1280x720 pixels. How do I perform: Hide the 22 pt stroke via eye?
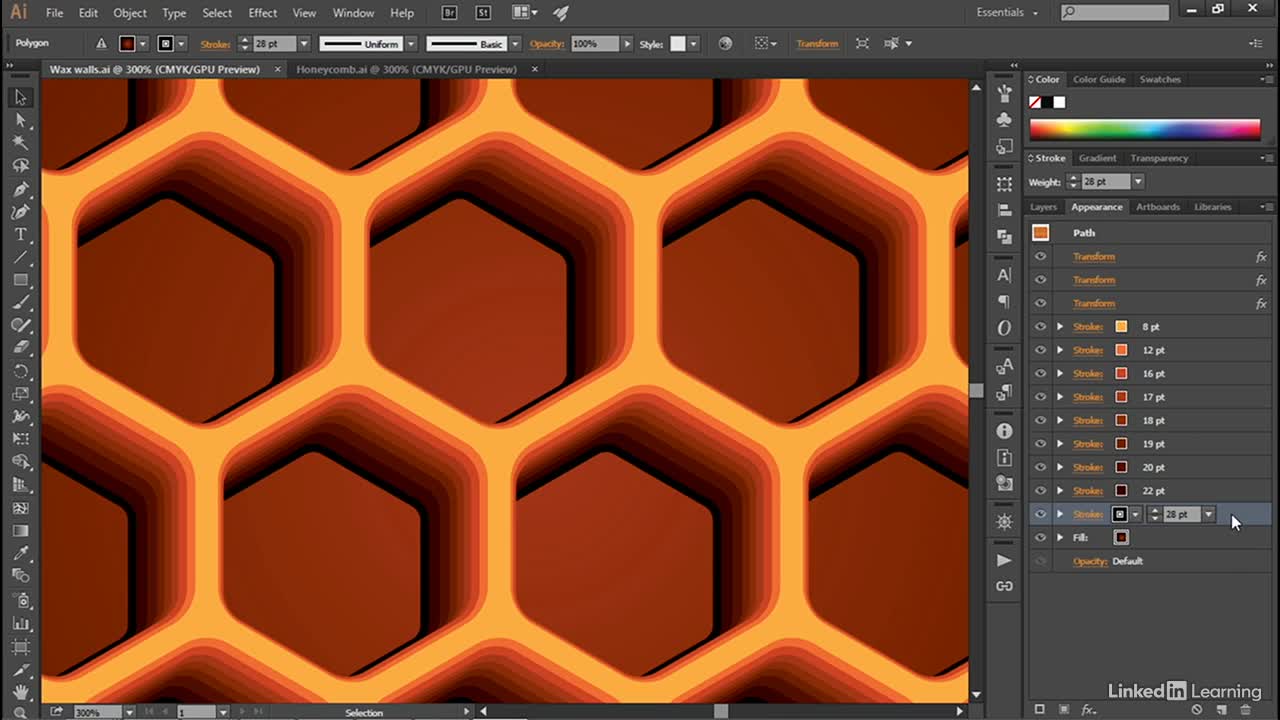pyautogui.click(x=1041, y=490)
